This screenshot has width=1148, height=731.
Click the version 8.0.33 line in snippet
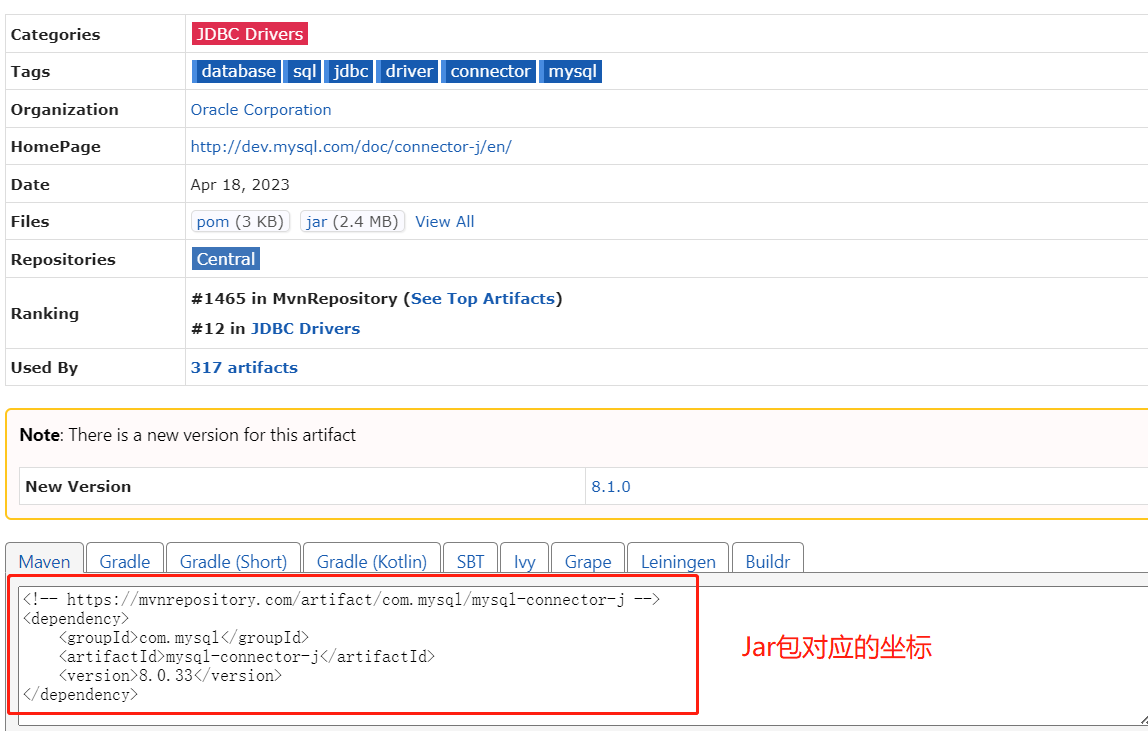tap(170, 675)
